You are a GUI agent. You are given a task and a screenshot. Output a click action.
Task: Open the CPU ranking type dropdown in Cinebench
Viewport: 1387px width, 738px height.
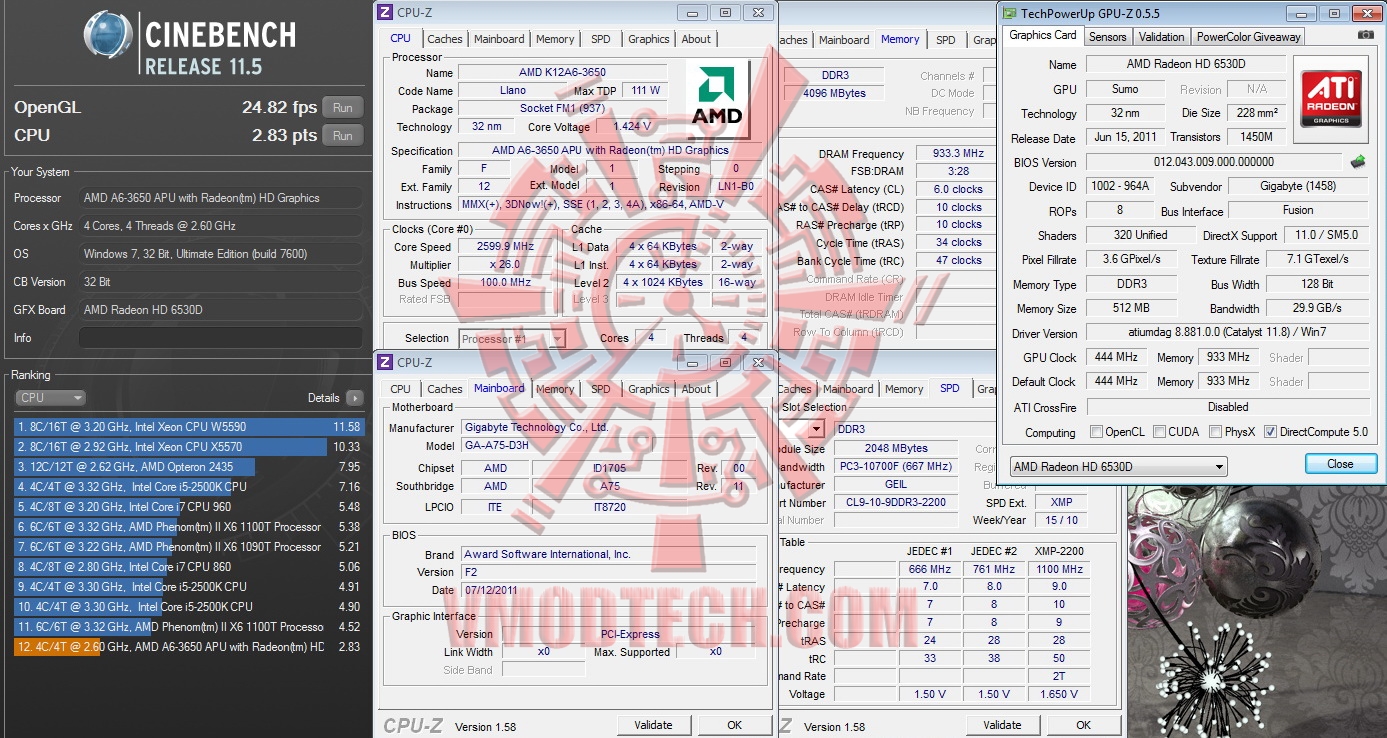click(50, 398)
